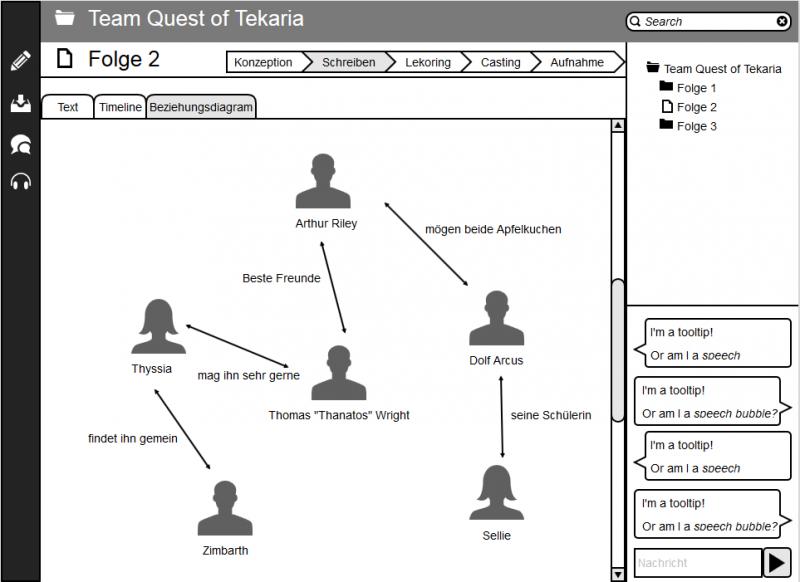Open Folge 1 folder in tree
800x582 pixels.
(x=696, y=88)
